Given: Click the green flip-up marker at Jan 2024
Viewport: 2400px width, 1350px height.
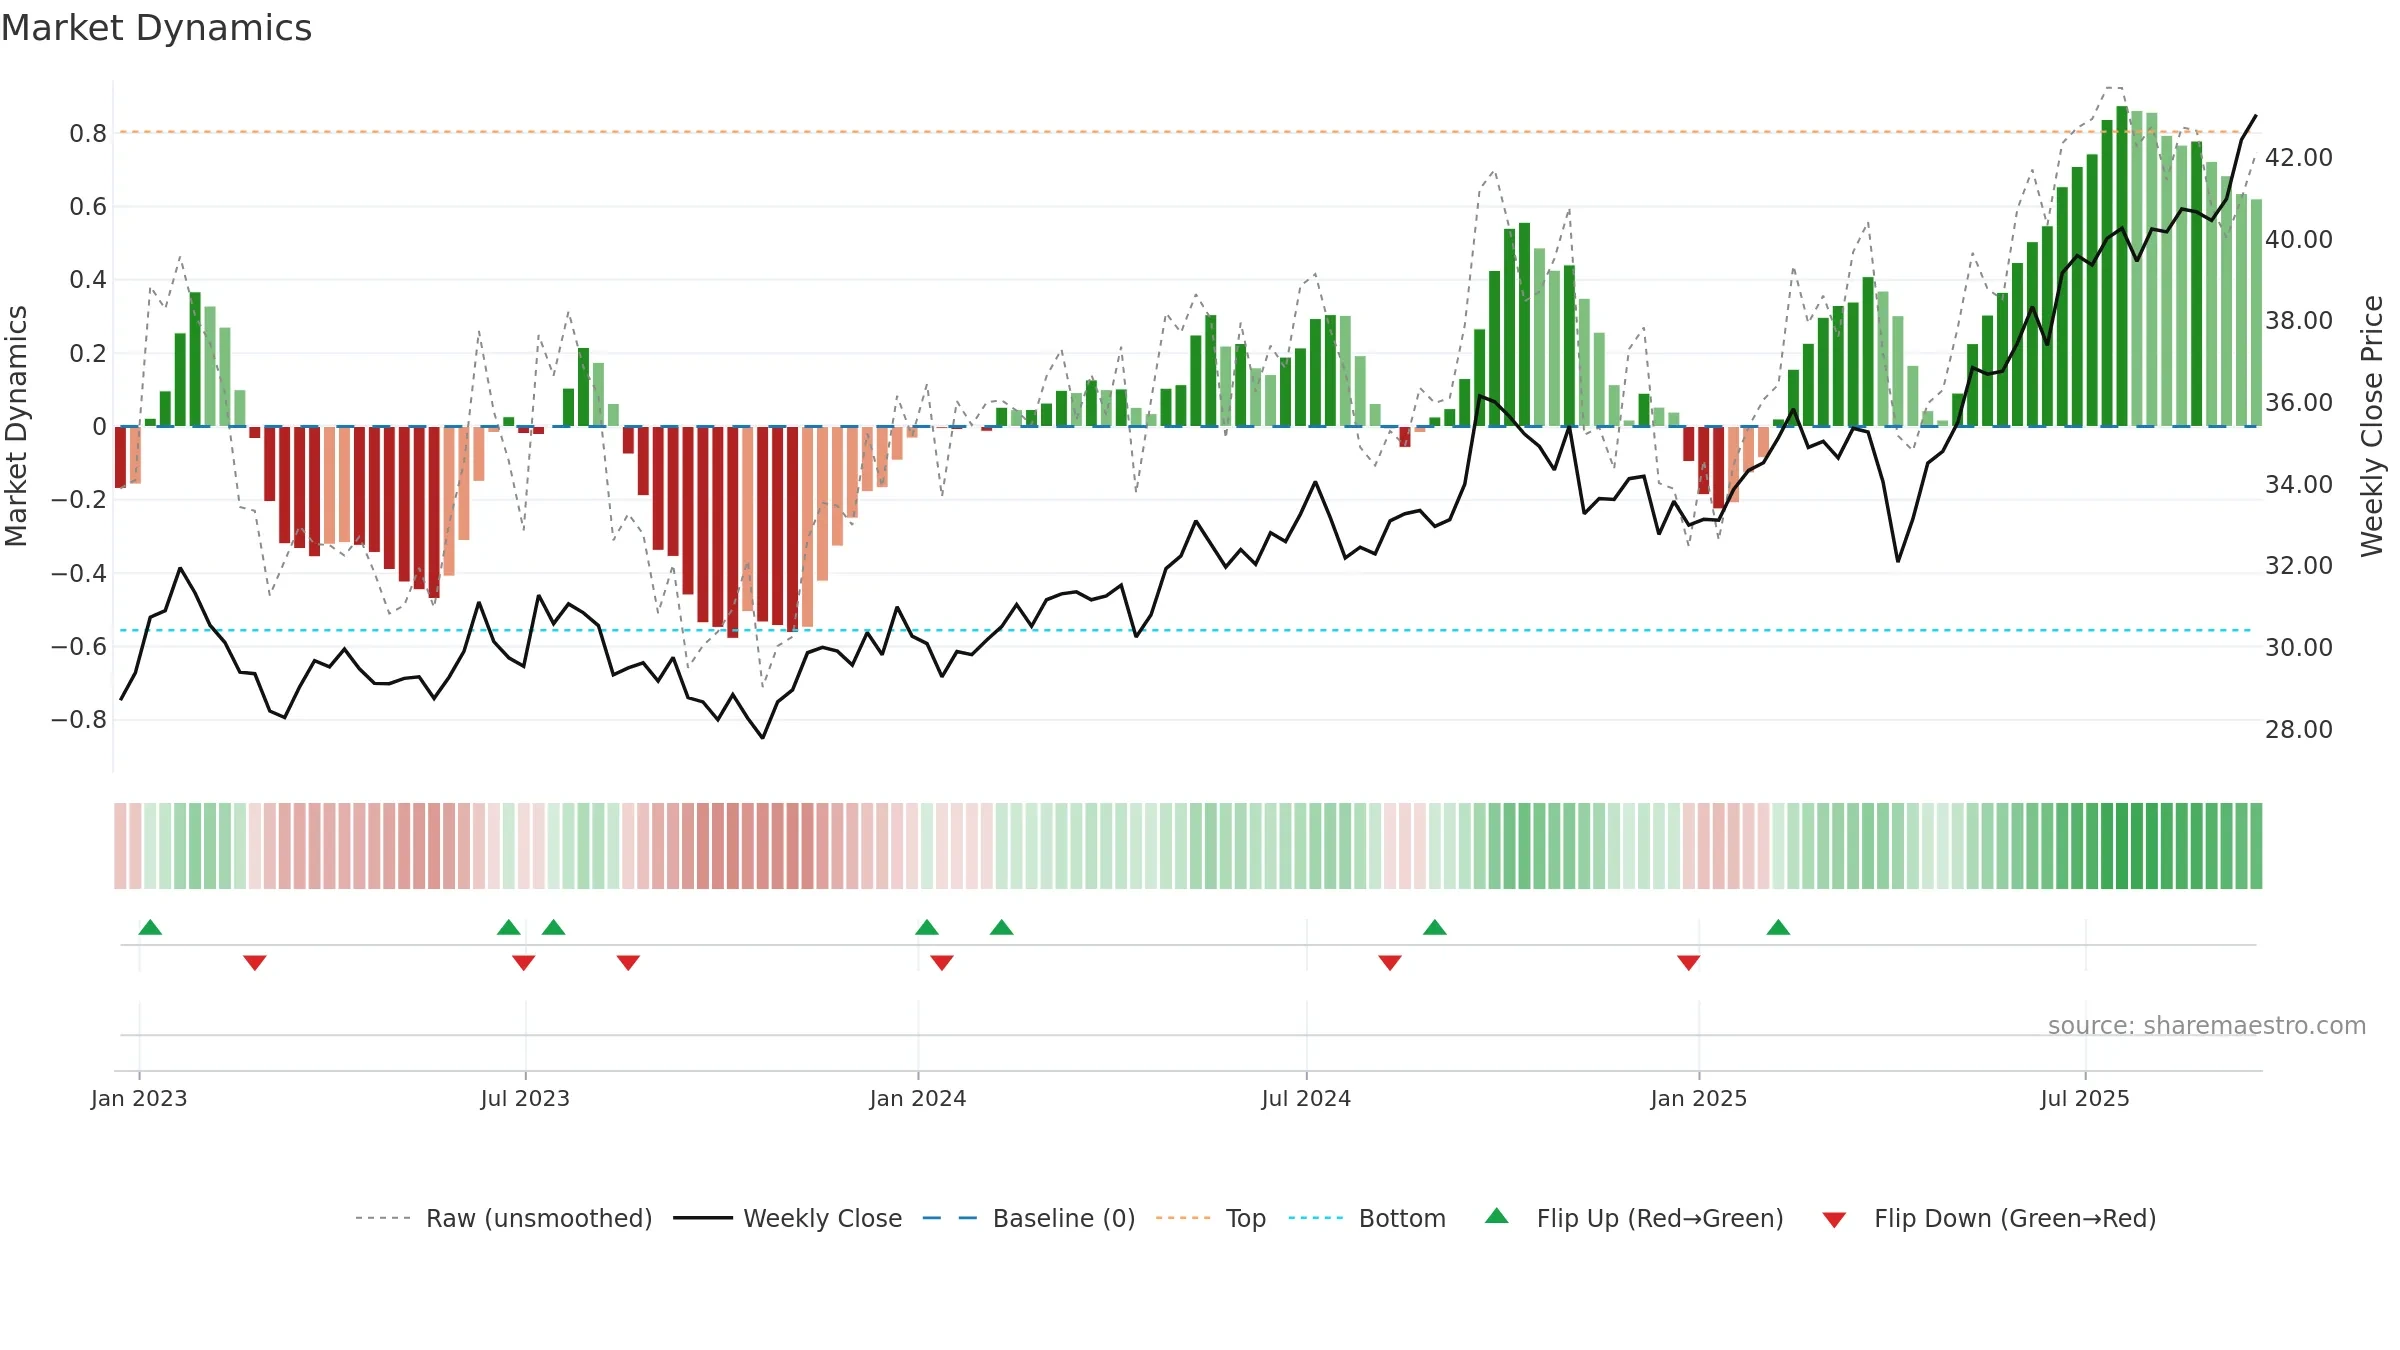Looking at the screenshot, I should pyautogui.click(x=927, y=927).
